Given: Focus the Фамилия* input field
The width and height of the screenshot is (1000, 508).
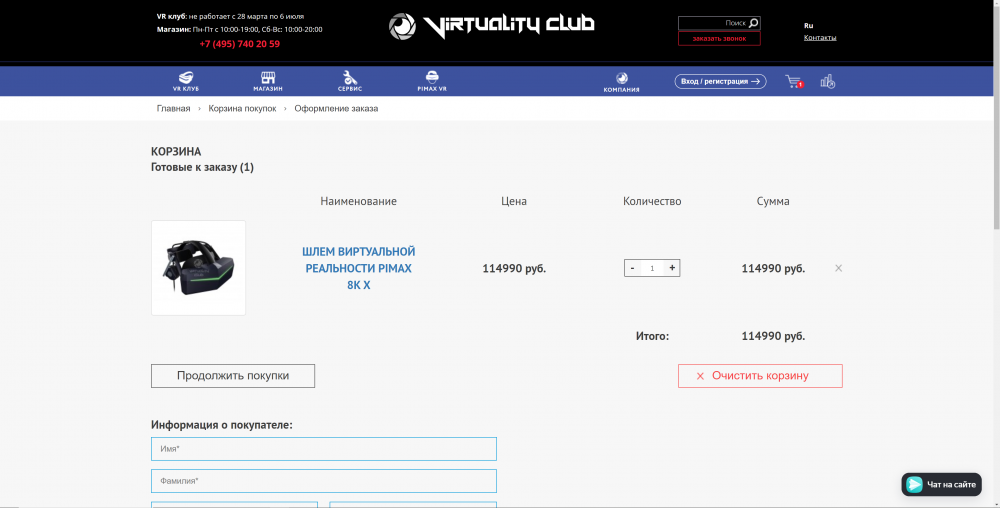Looking at the screenshot, I should tap(324, 481).
